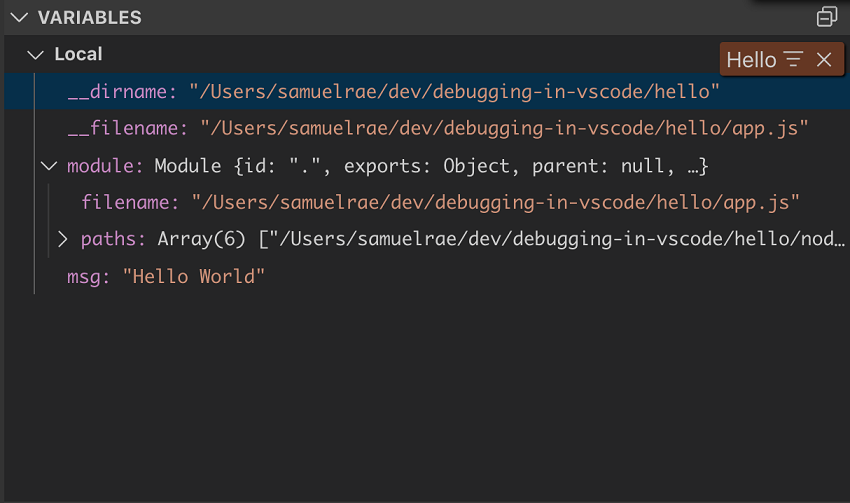This screenshot has width=850, height=503.
Task: Collapse the Local scope chevron
Action: (x=35, y=55)
